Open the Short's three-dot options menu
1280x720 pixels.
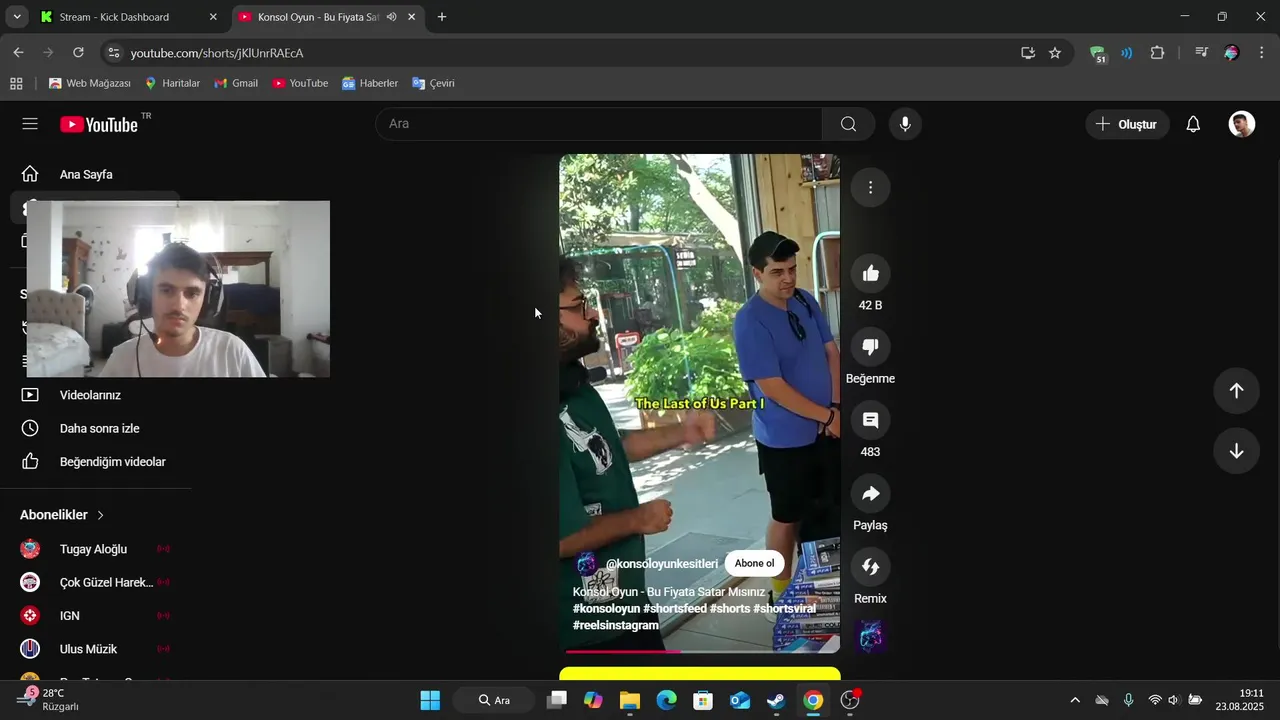[870, 188]
